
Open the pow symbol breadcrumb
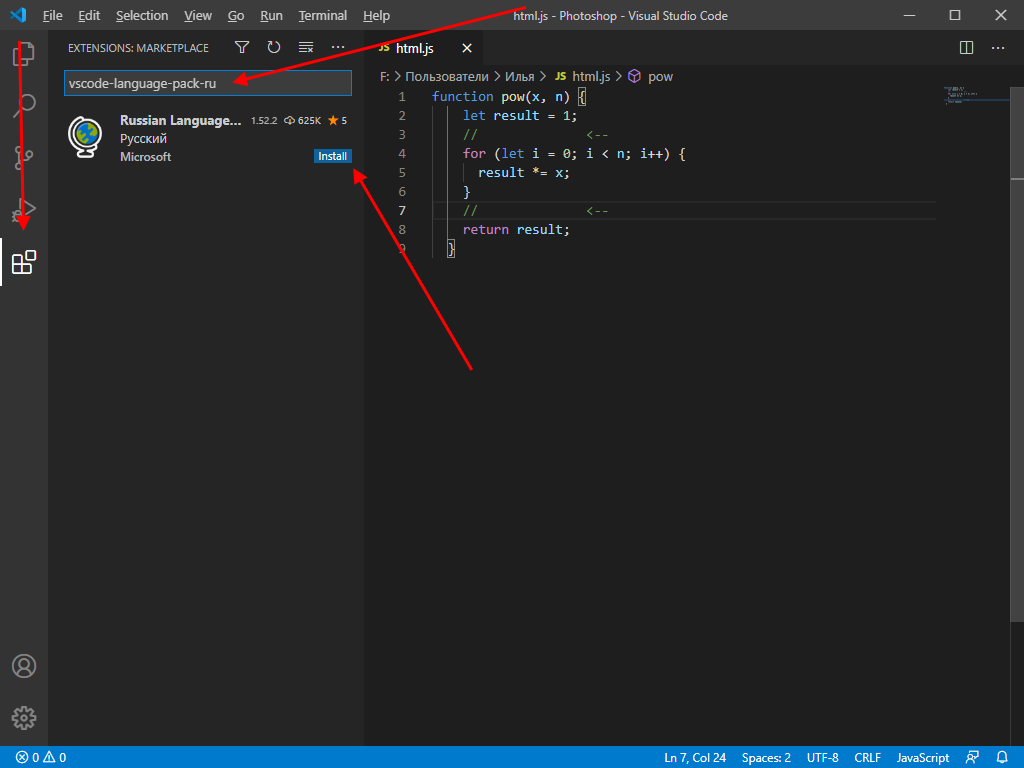pyautogui.click(x=662, y=76)
